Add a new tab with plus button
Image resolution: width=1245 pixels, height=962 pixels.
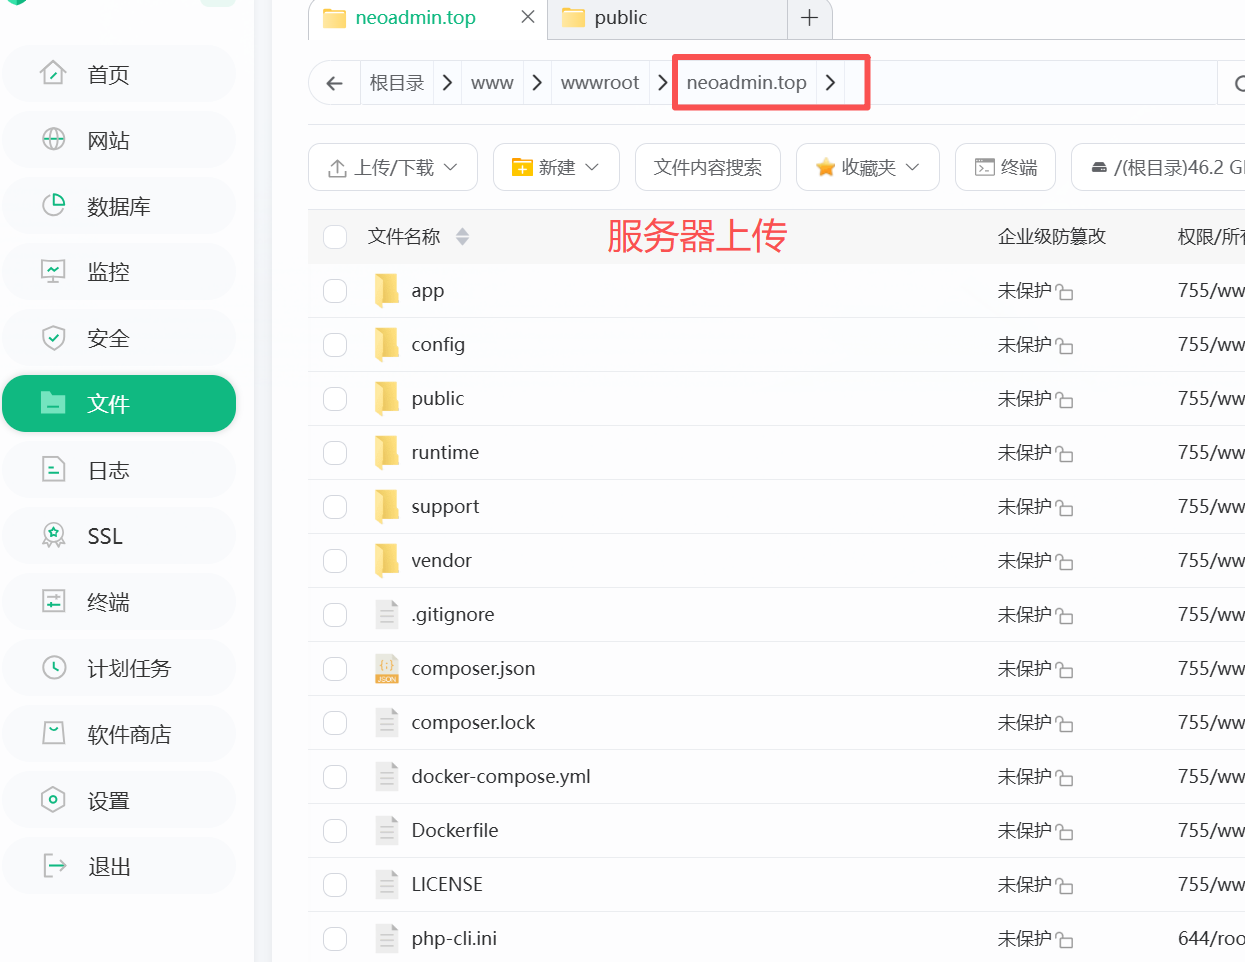point(809,18)
